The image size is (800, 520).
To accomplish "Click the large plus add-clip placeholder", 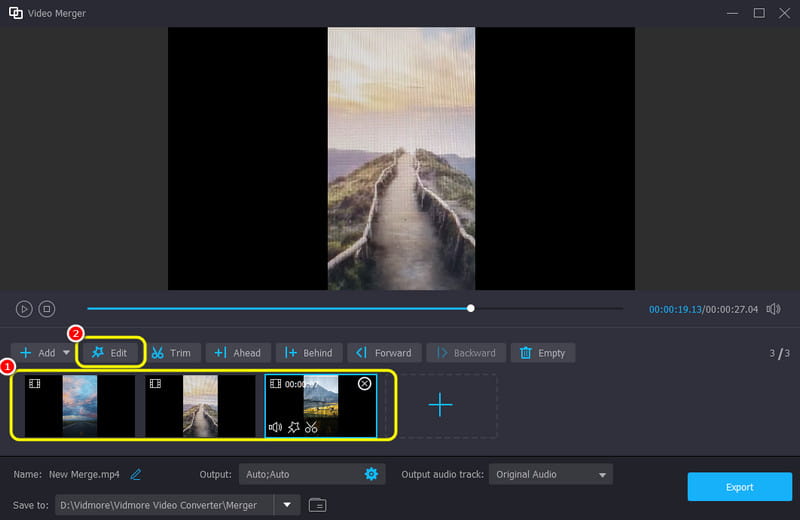I will pyautogui.click(x=441, y=405).
